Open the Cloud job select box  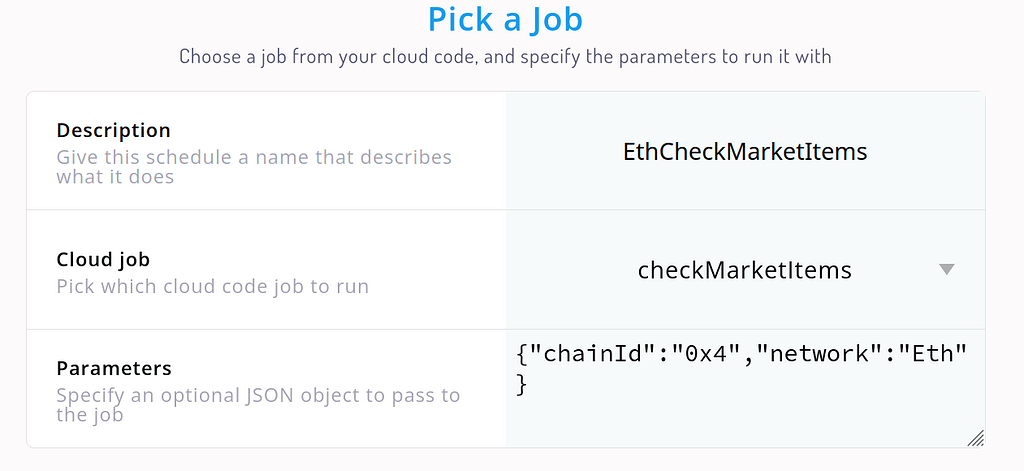745,270
